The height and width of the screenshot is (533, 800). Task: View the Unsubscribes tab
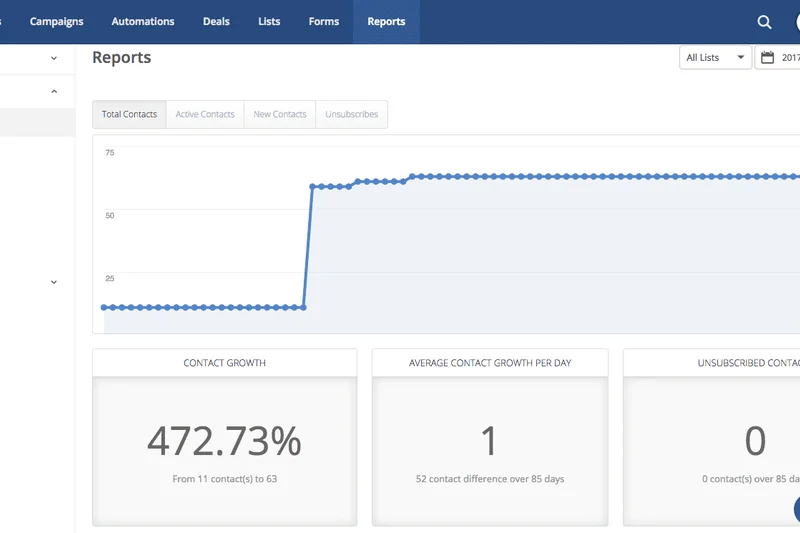[352, 114]
